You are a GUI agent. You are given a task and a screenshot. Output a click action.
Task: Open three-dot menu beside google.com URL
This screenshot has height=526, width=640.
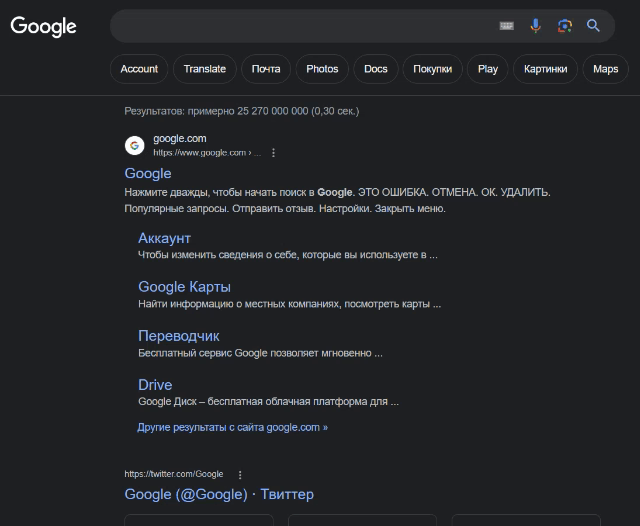(273, 153)
